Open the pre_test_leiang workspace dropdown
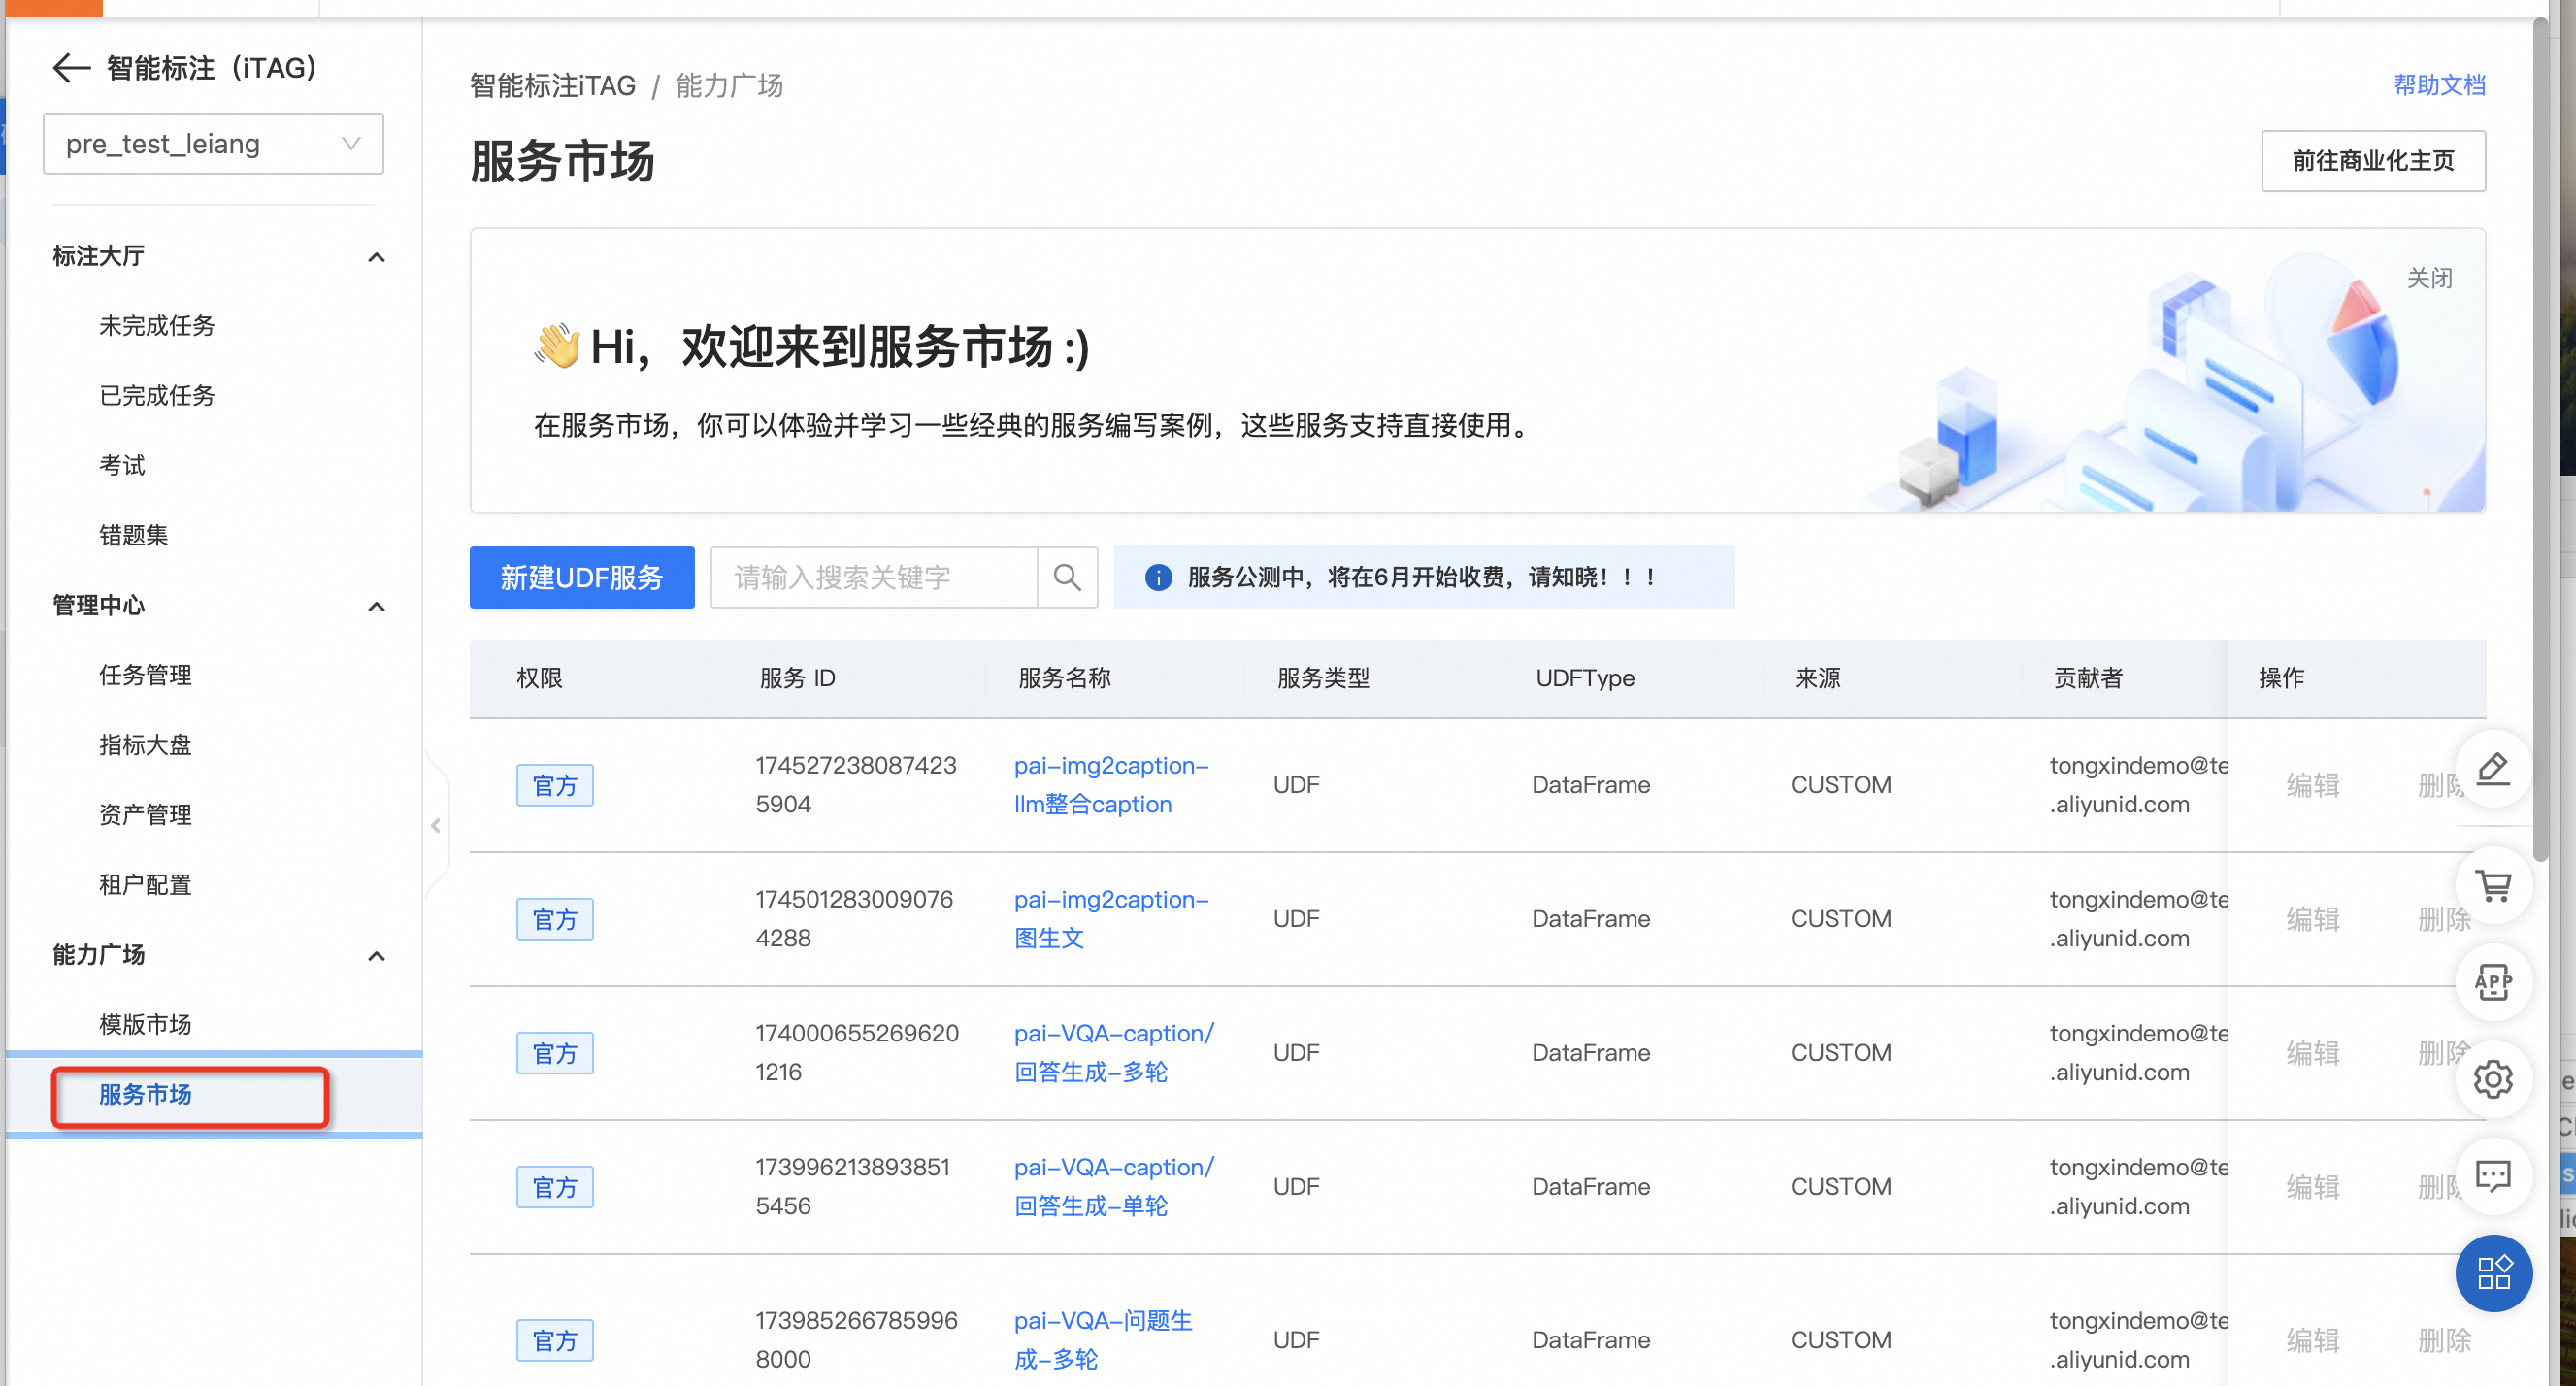 point(213,144)
